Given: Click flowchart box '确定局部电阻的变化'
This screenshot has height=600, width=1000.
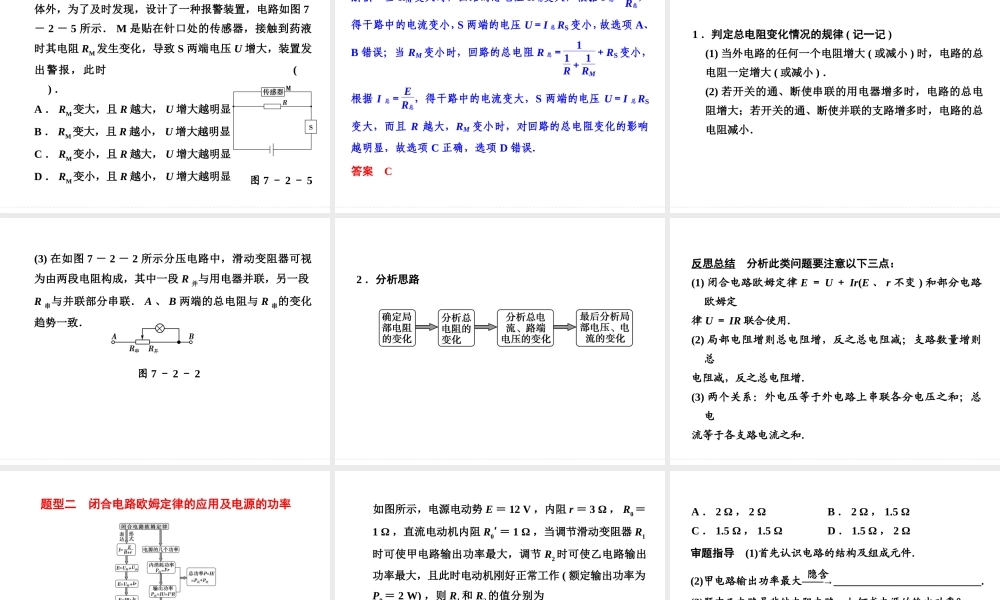Looking at the screenshot, I should (x=397, y=328).
